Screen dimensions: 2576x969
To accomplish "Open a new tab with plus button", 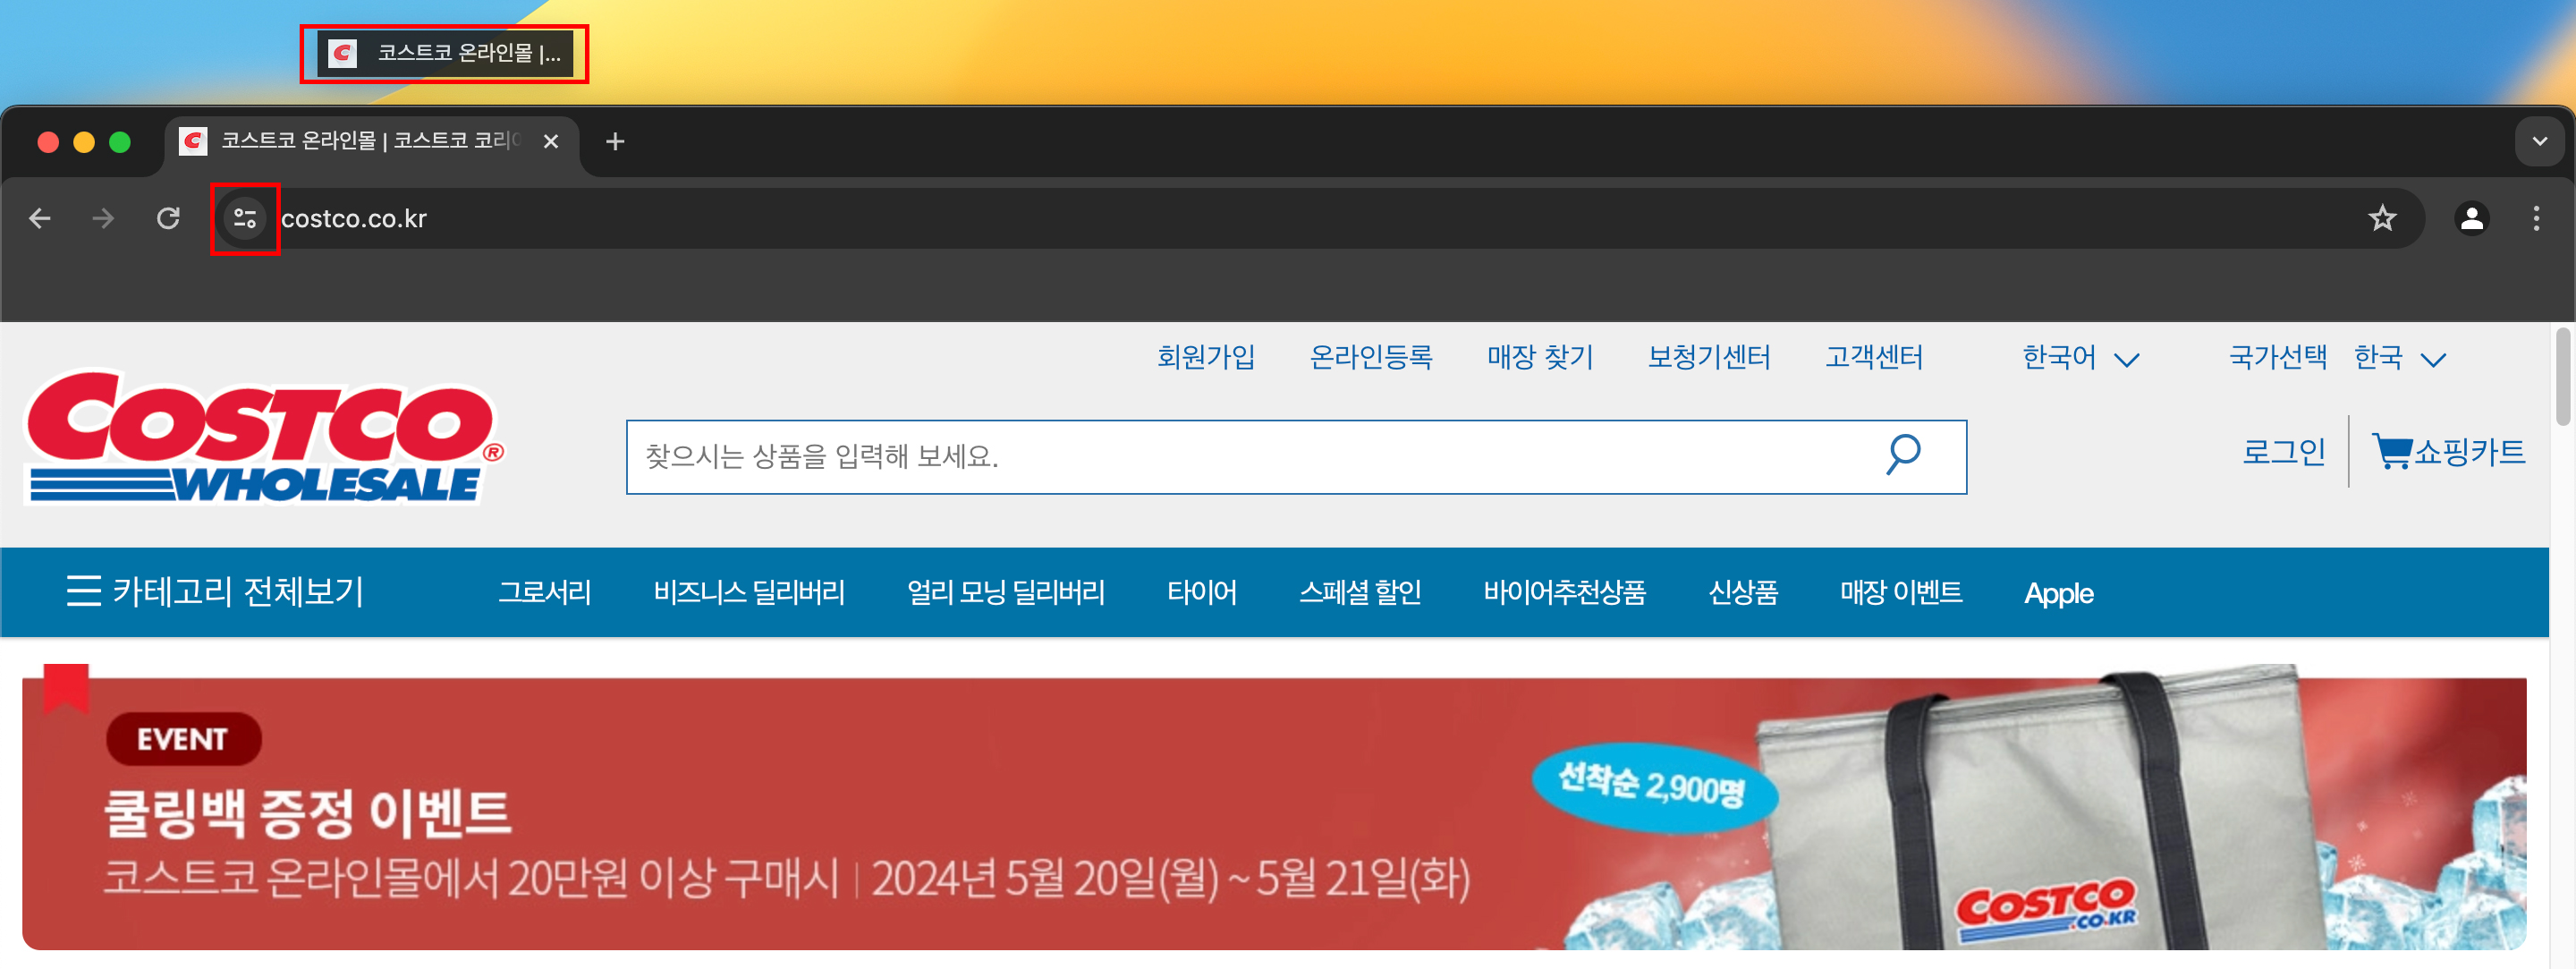I will point(615,142).
